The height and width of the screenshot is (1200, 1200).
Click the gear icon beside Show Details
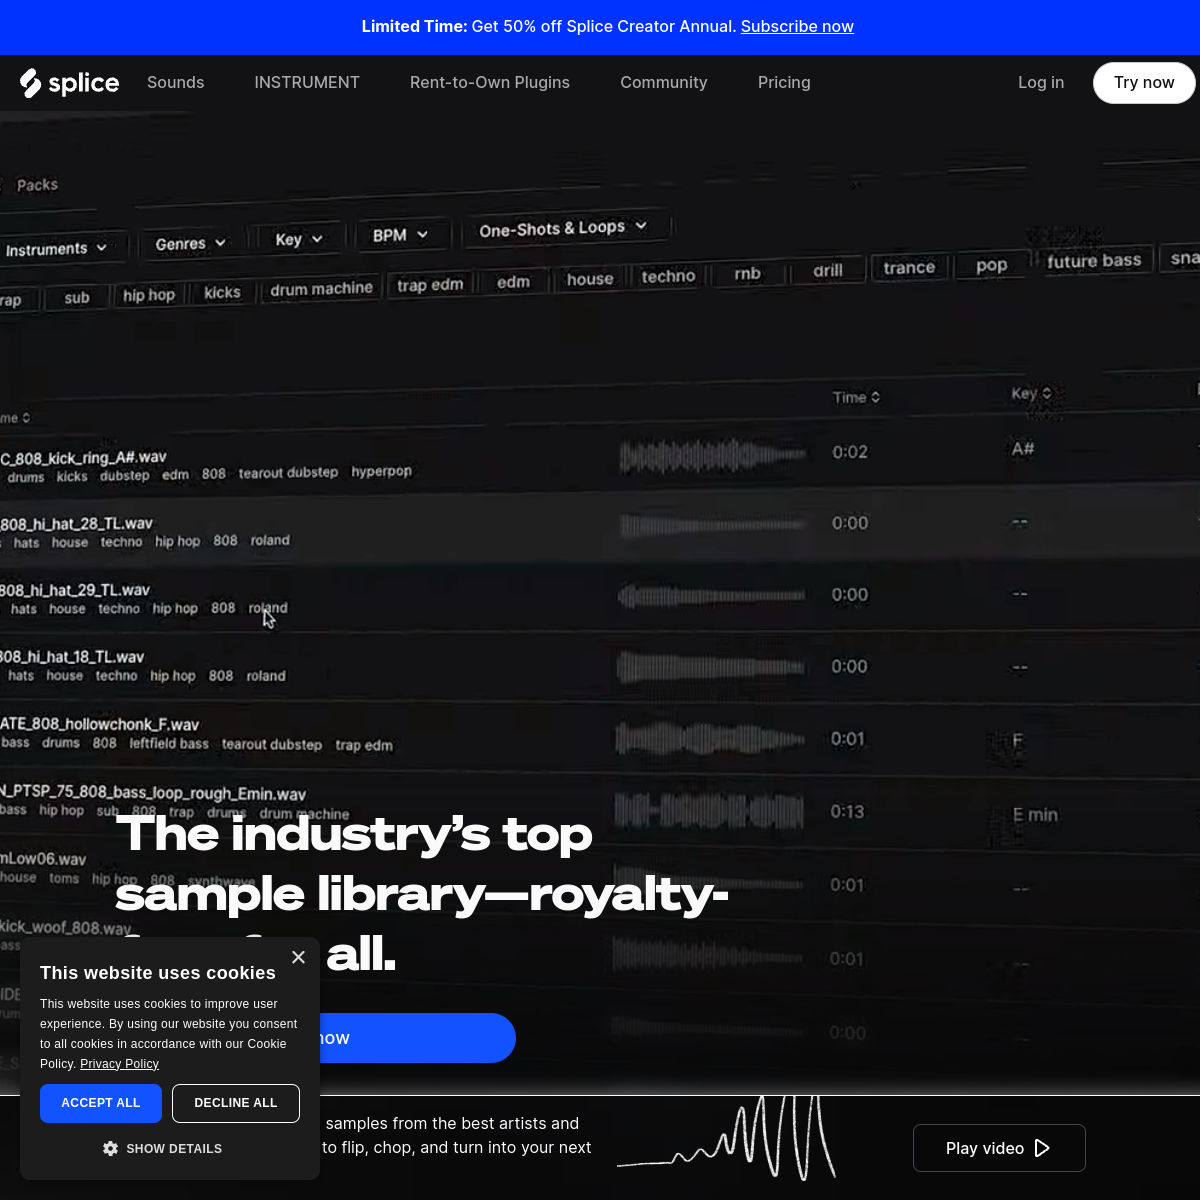[111, 1149]
